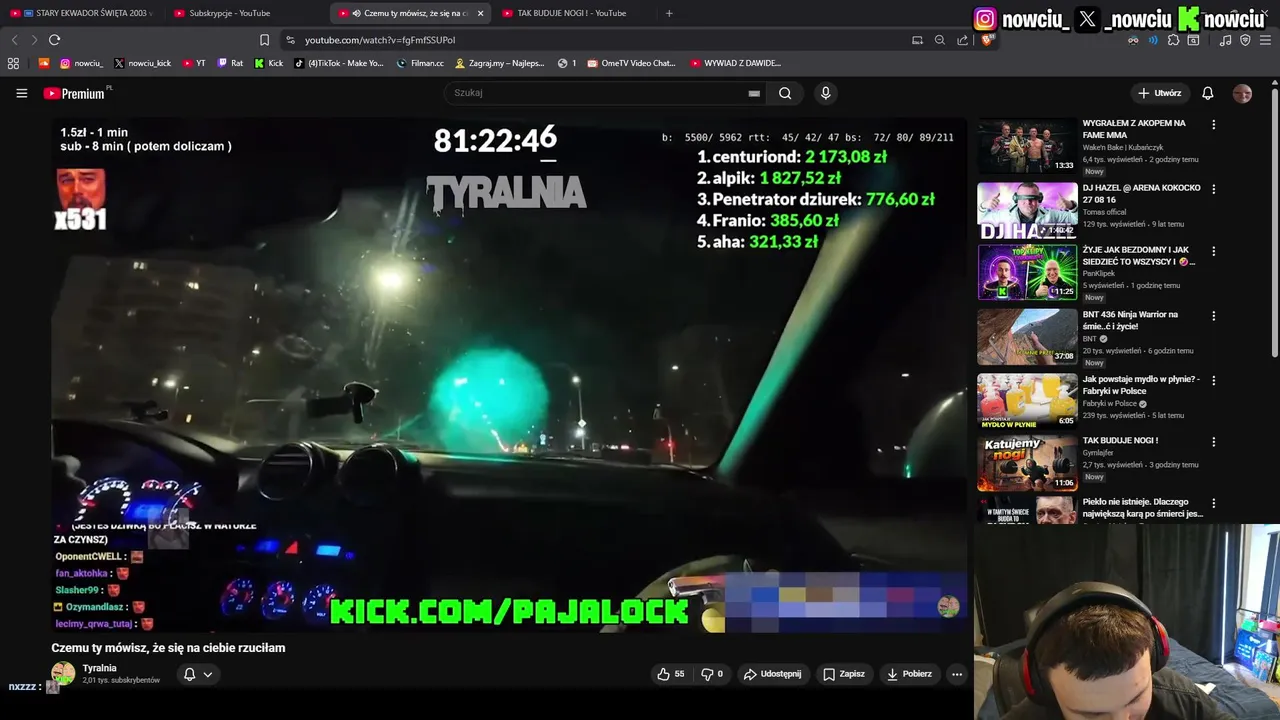Switch to TAK BUDUJE NOGI YouTube tab
1280x720 pixels.
pos(573,13)
